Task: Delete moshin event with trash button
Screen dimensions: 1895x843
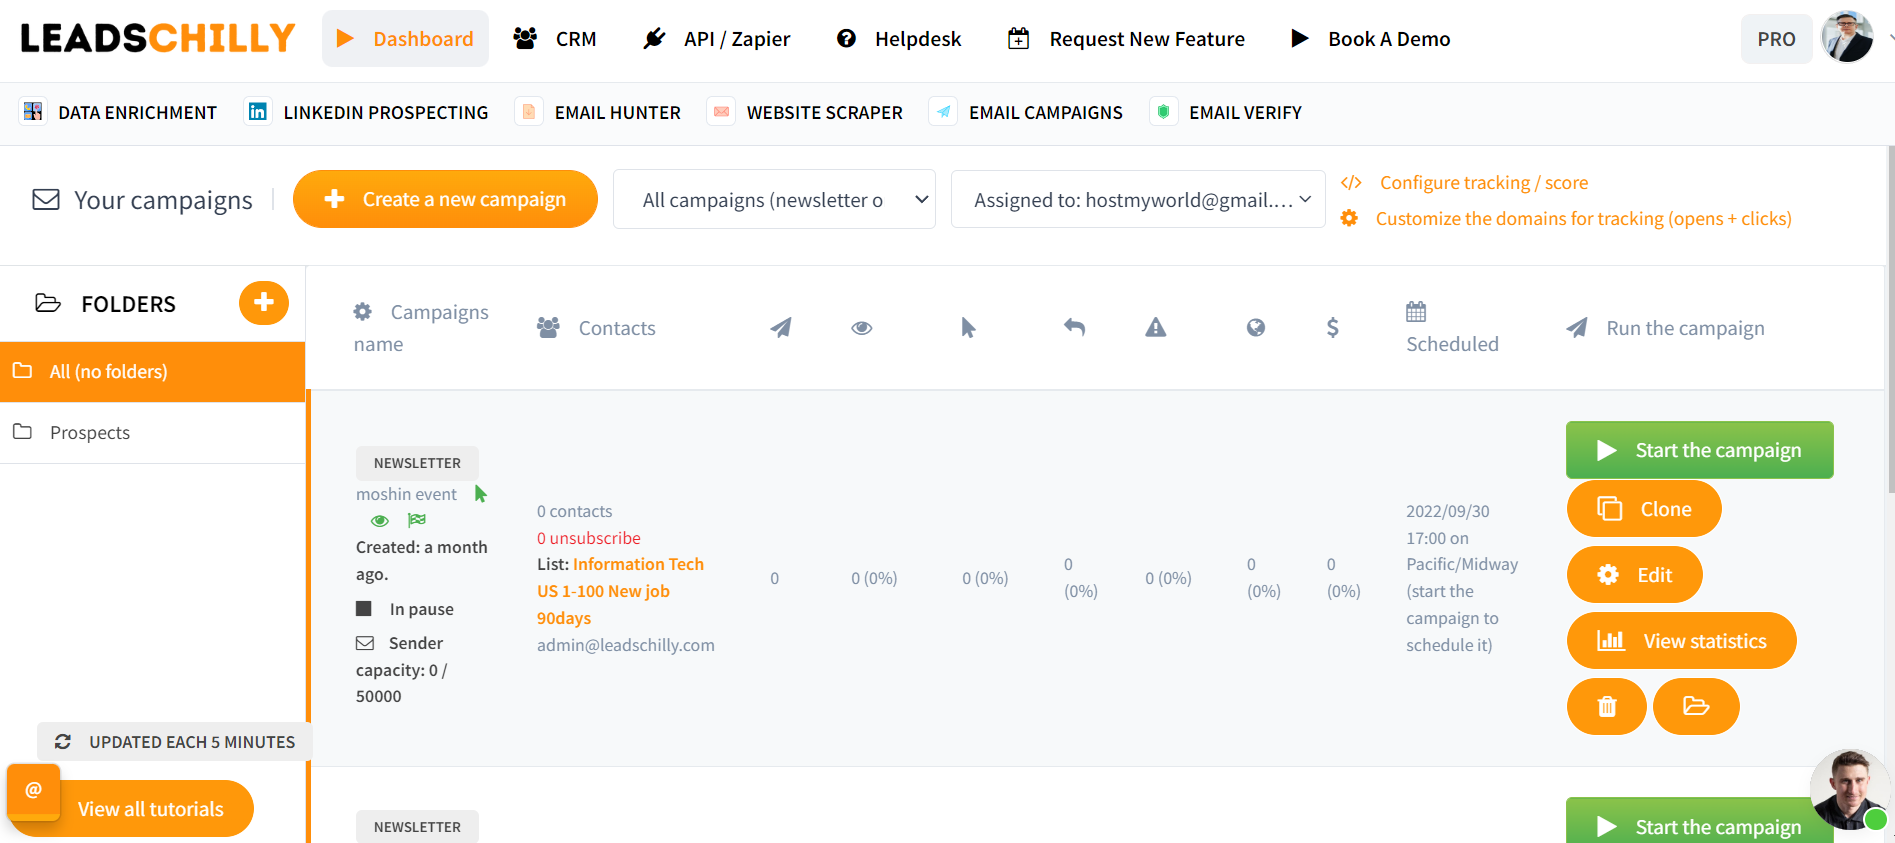Action: click(x=1607, y=706)
